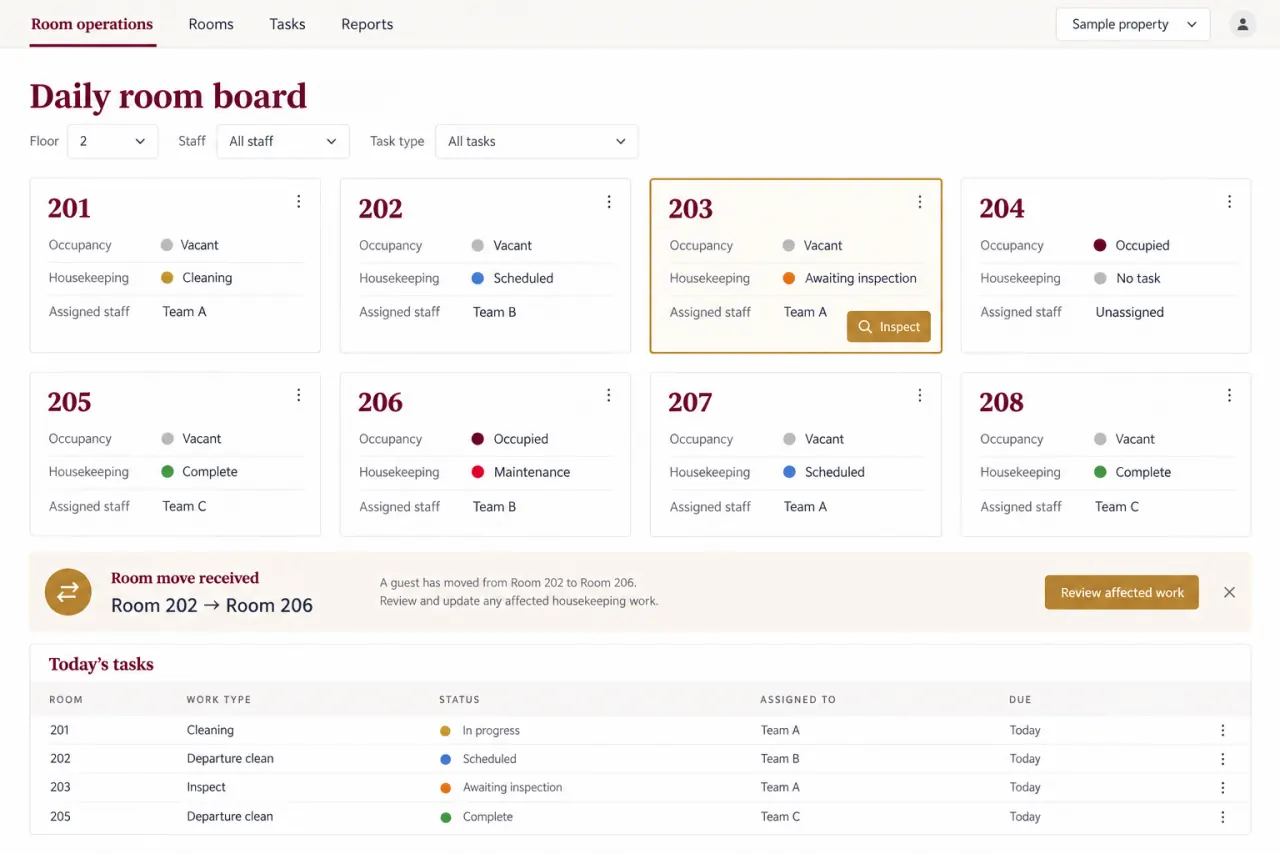The width and height of the screenshot is (1280, 854).
Task: Click the WORK TYPE column header
Action: (219, 700)
